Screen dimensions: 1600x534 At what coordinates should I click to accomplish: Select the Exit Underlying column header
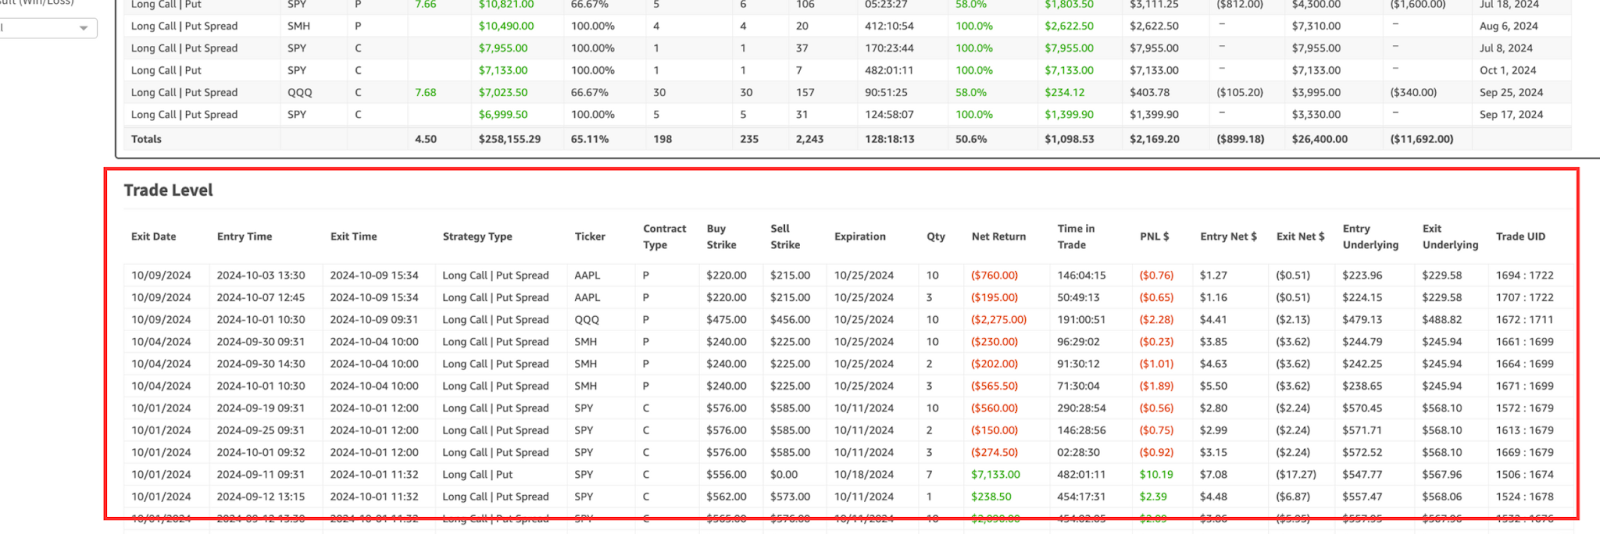[x=1450, y=237]
